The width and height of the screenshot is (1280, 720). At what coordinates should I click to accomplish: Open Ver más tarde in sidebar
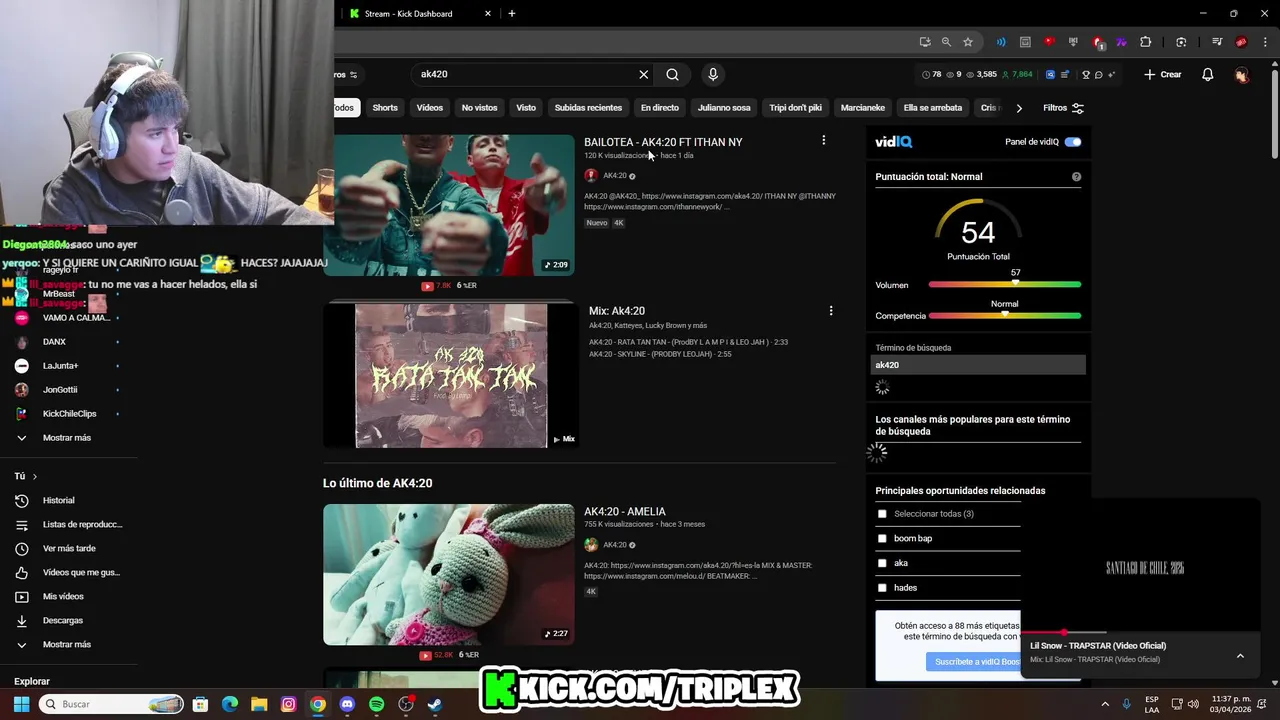click(x=68, y=548)
